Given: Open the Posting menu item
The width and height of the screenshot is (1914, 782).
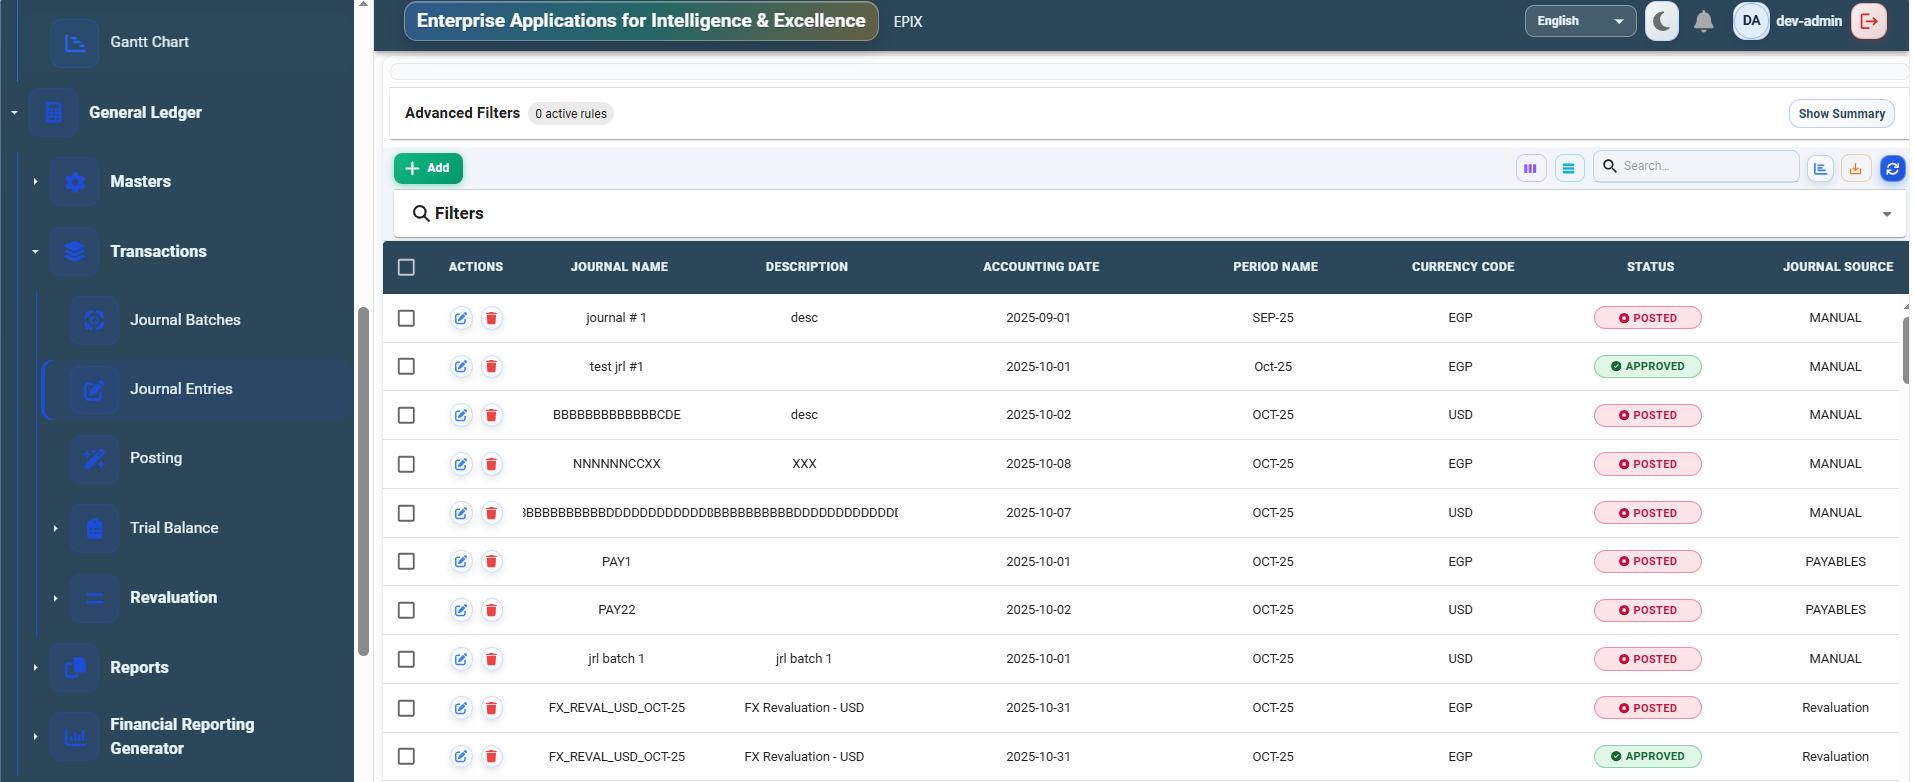Looking at the screenshot, I should point(156,458).
